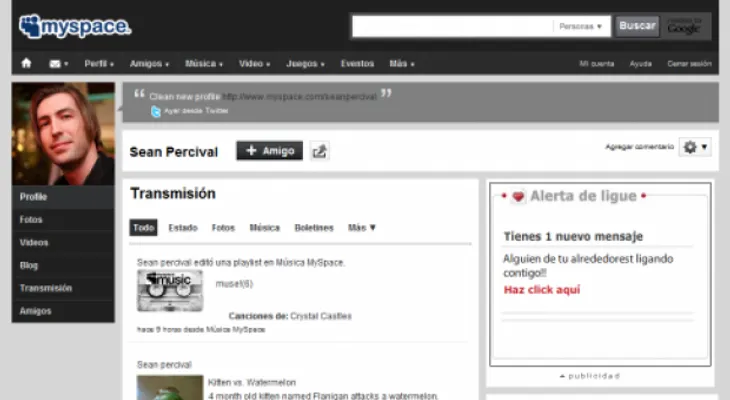This screenshot has height=400, width=730.
Task: Click in the search input field
Action: [x=453, y=27]
